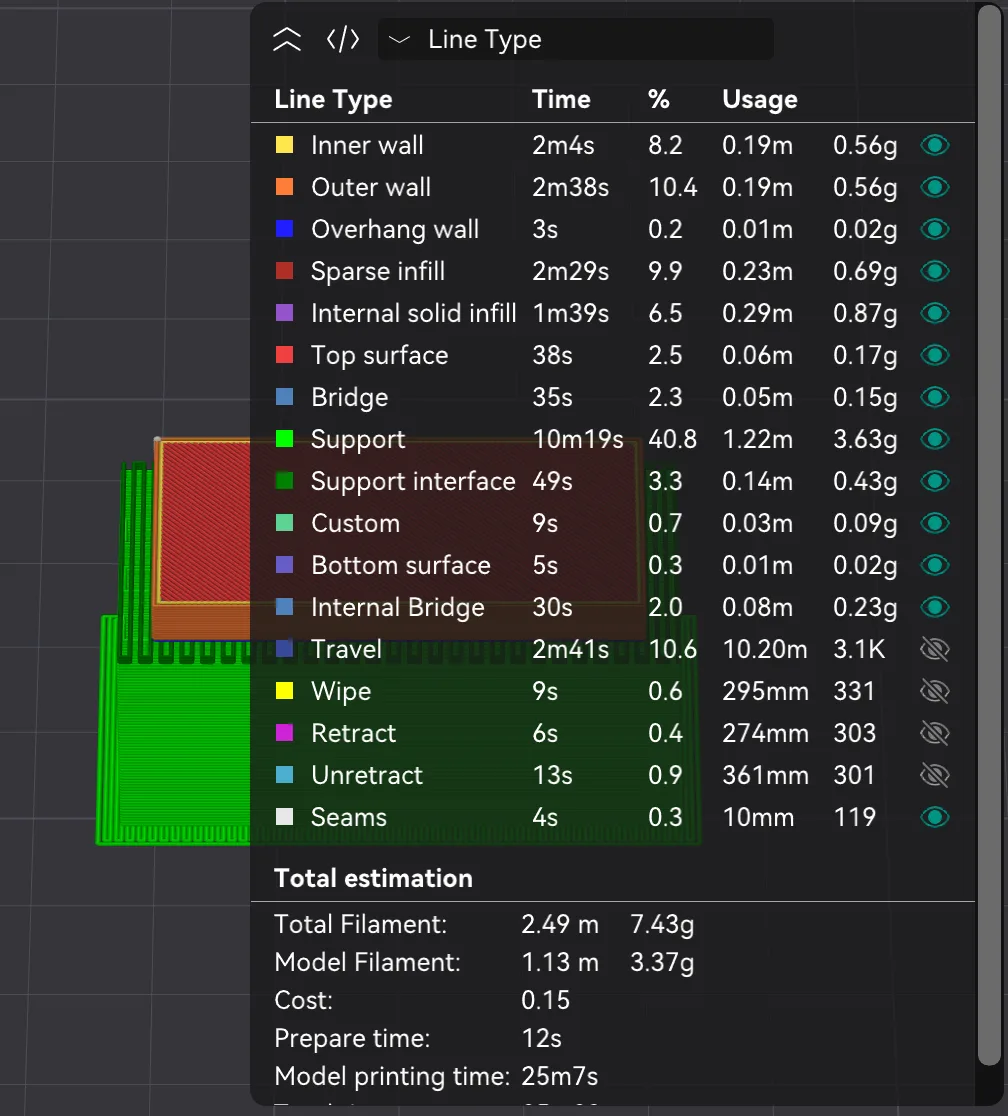This screenshot has width=1008, height=1116.
Task: Click the Cost value 0.15
Action: [545, 1000]
